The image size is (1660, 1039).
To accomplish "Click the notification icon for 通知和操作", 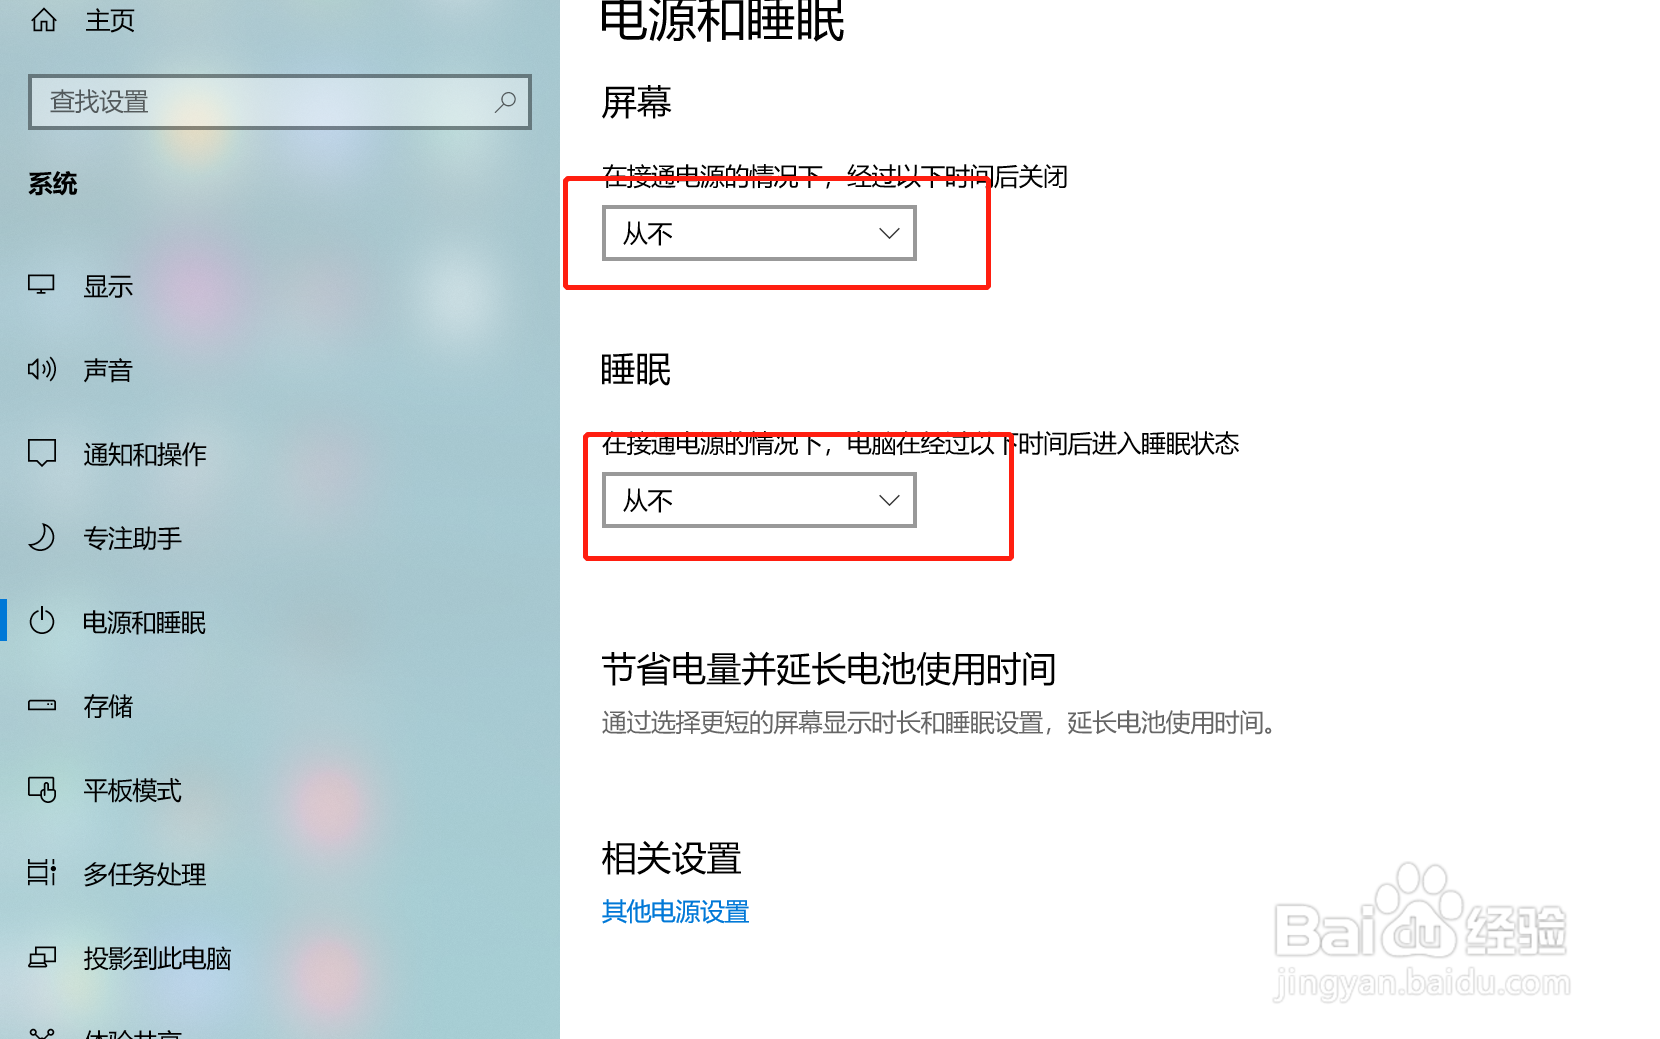I will click(x=41, y=453).
